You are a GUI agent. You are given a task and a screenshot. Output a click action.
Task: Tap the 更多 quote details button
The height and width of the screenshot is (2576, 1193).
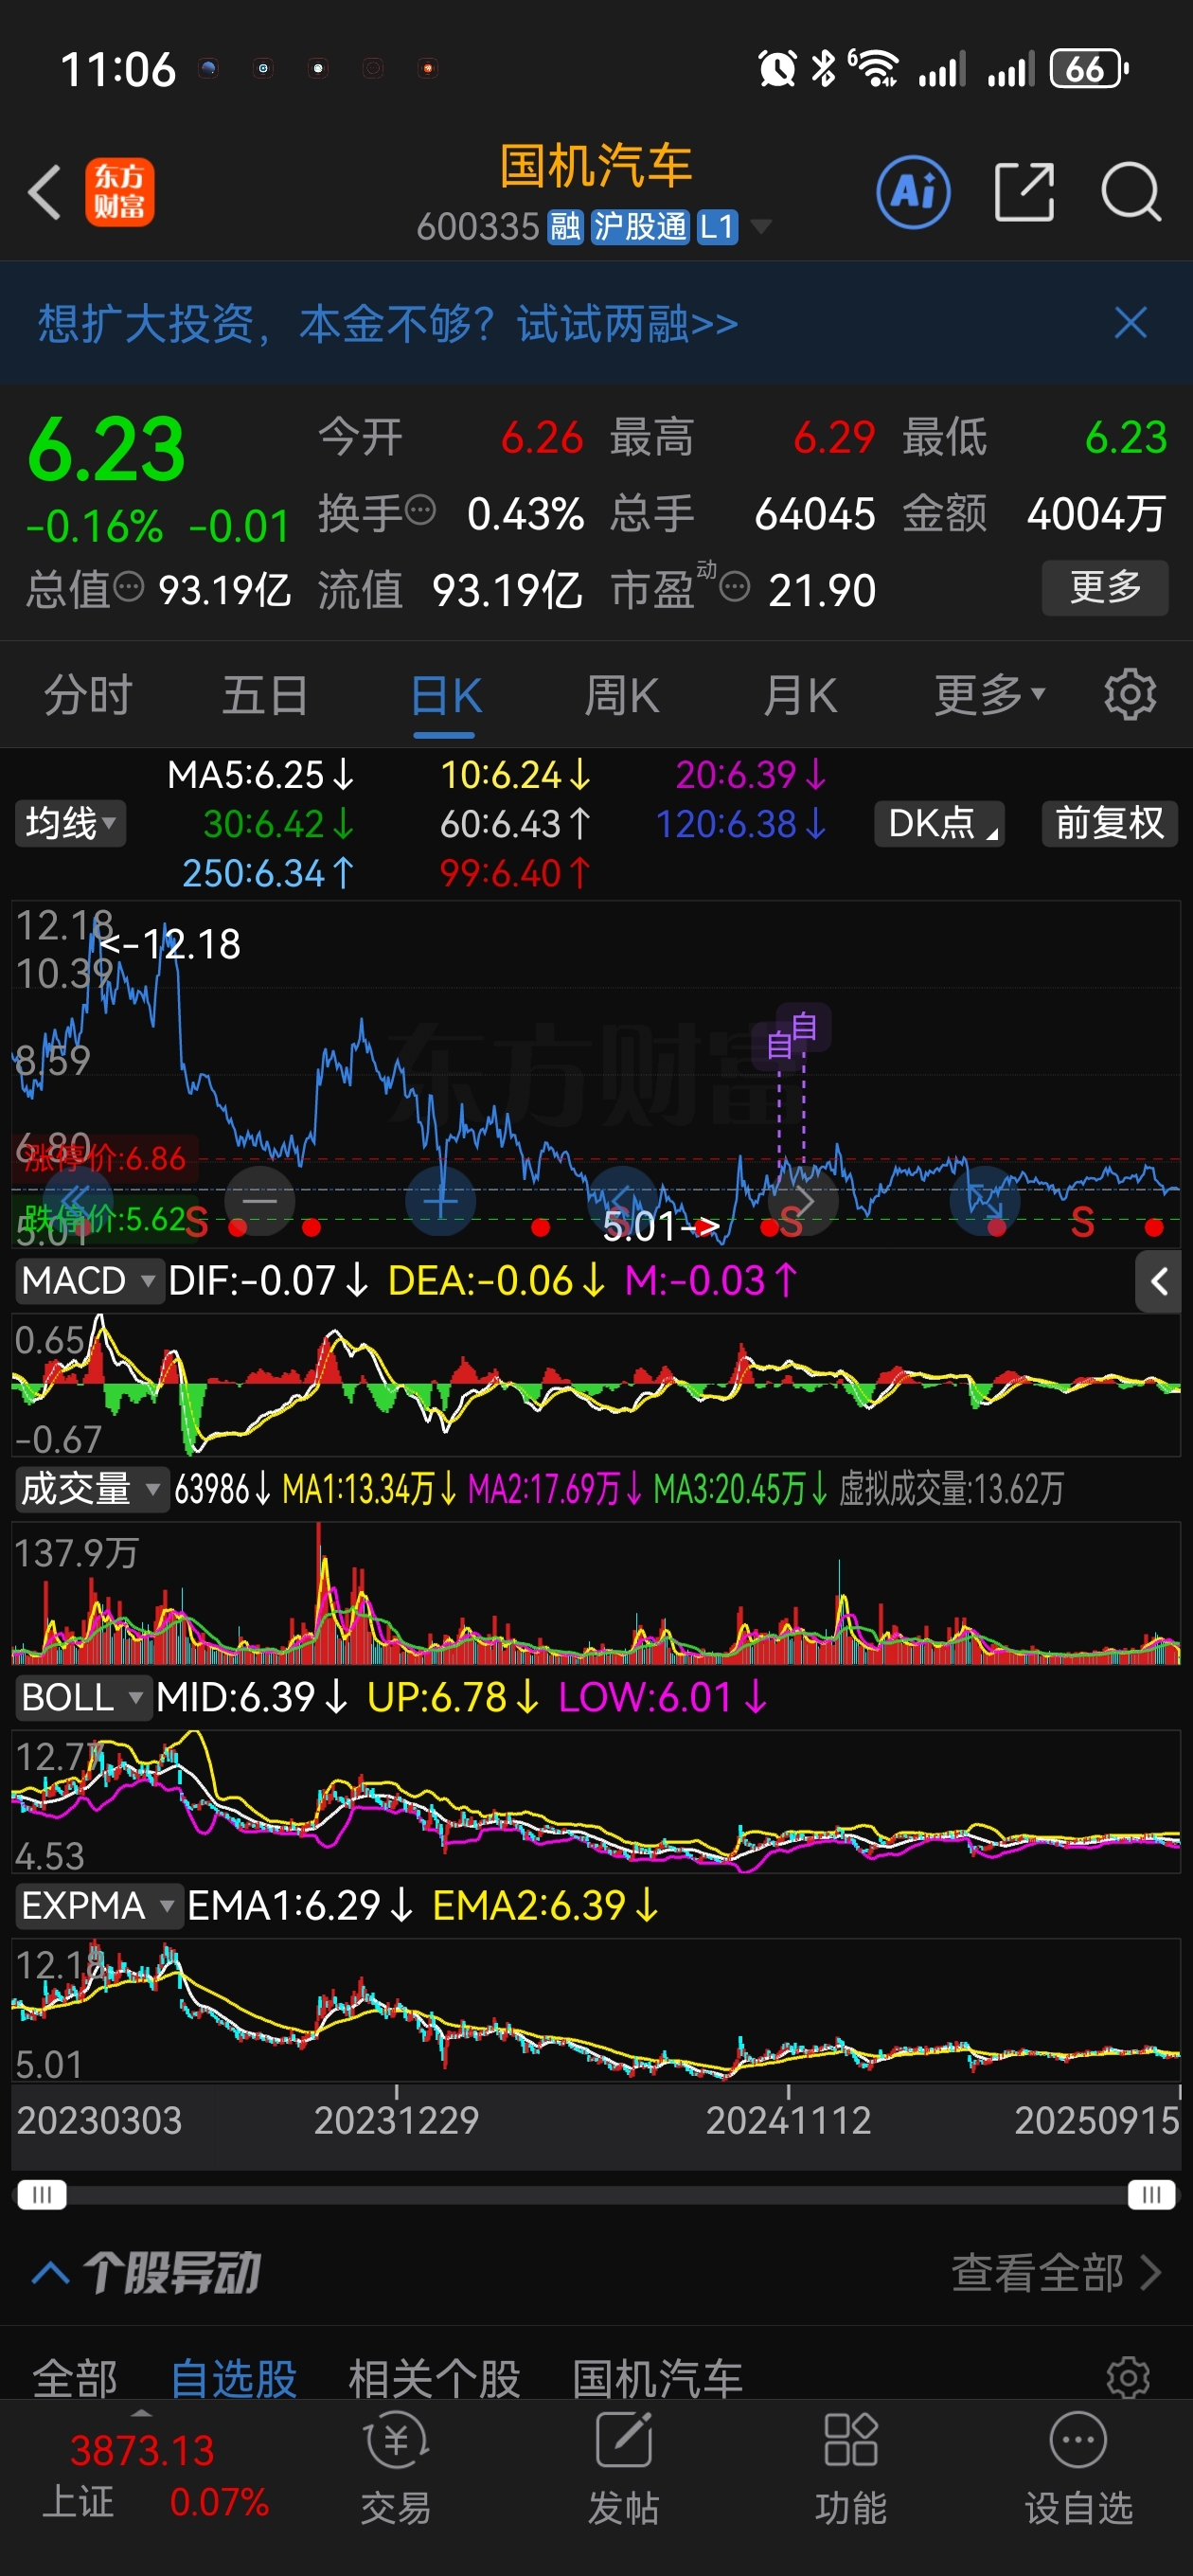(1105, 587)
